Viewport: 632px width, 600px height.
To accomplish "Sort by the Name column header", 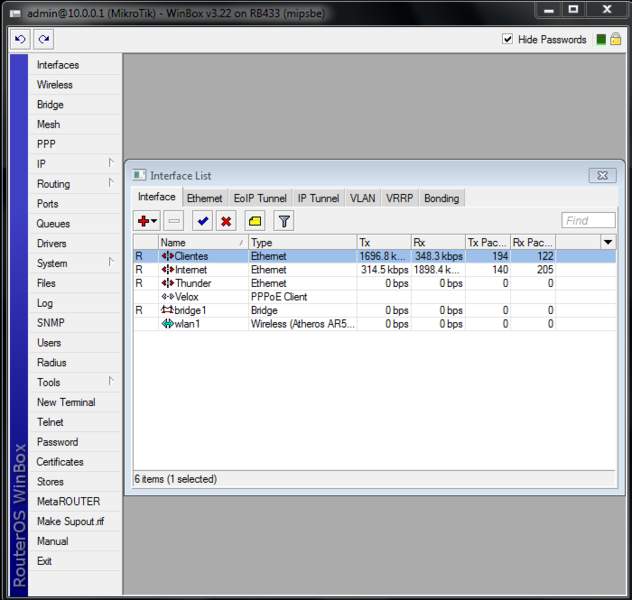I will point(203,242).
